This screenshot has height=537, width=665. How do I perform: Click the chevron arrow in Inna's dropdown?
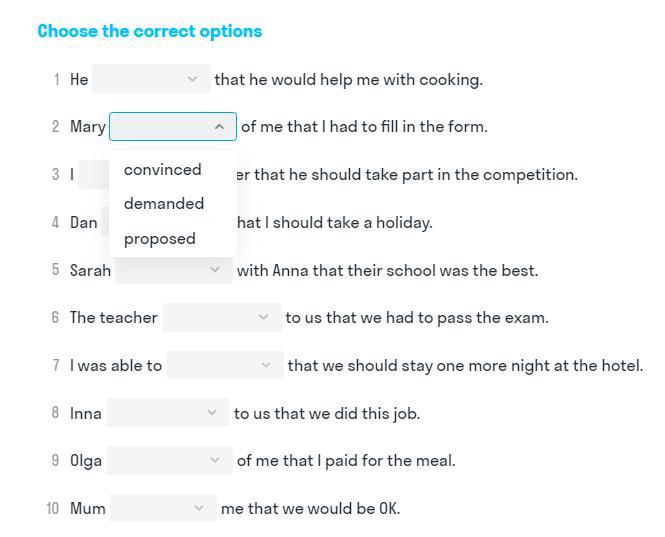coord(212,413)
